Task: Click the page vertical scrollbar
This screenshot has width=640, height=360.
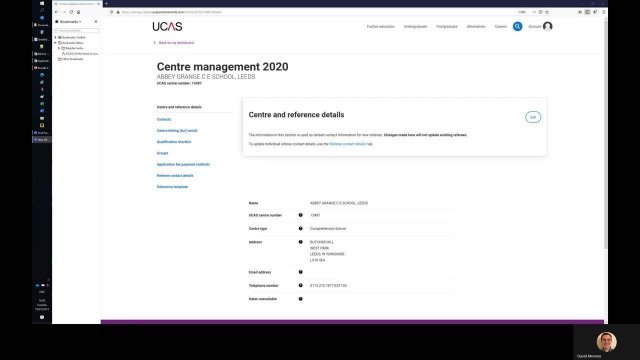Action: (x=606, y=135)
